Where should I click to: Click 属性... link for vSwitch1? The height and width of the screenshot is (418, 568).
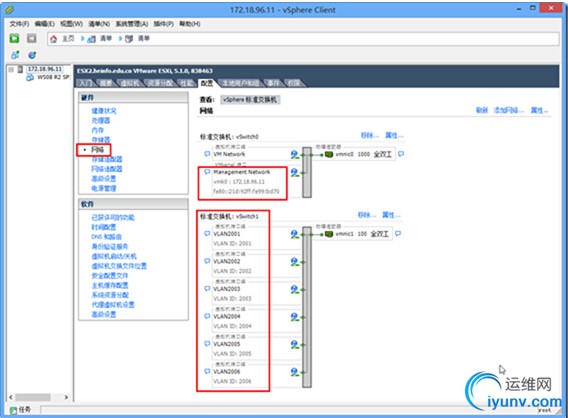click(391, 215)
